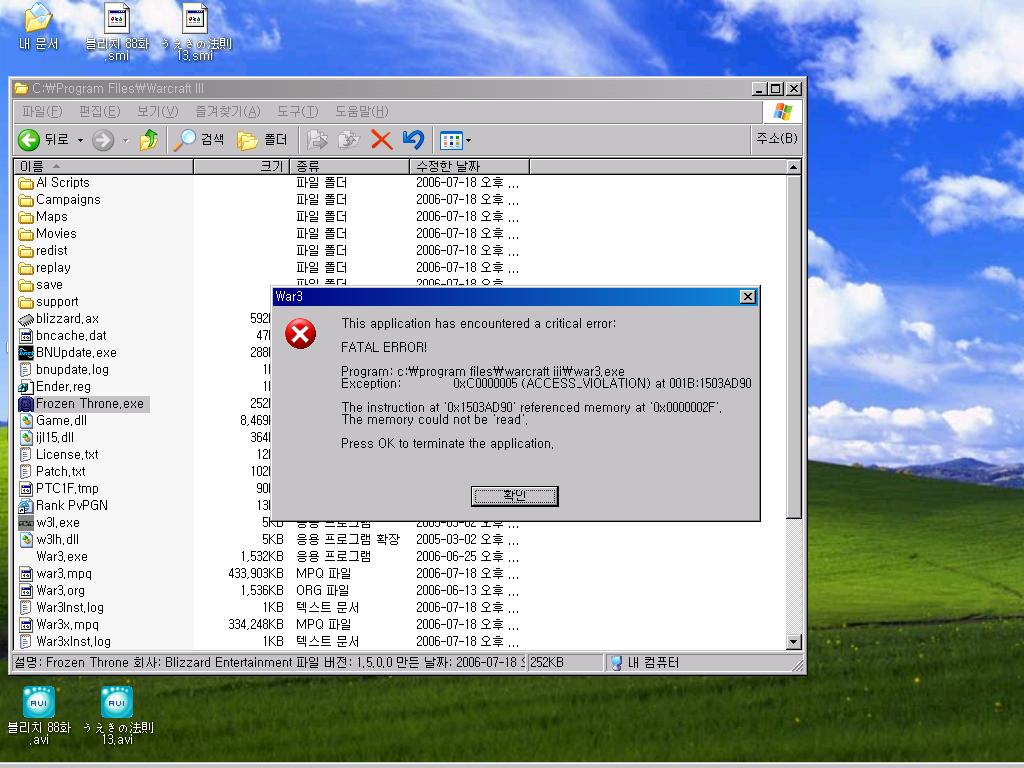
Task: Click the Move To toolbar icon
Action: coord(317,140)
